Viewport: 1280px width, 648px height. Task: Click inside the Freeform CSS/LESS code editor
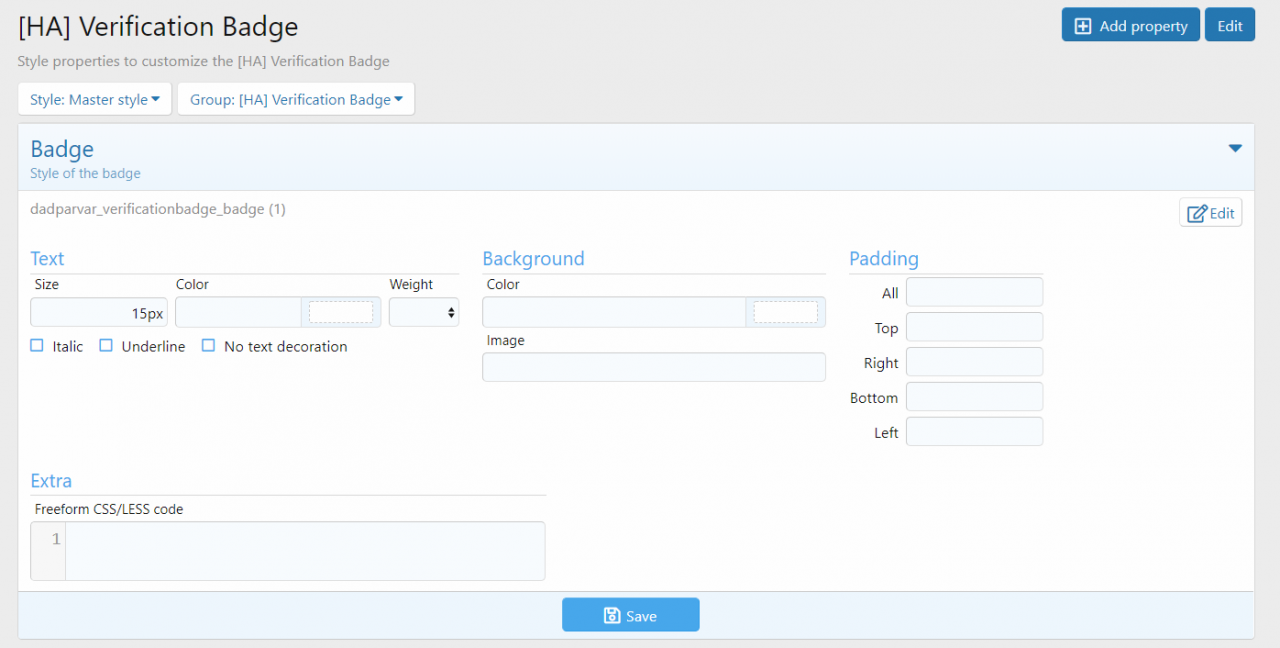click(305, 550)
